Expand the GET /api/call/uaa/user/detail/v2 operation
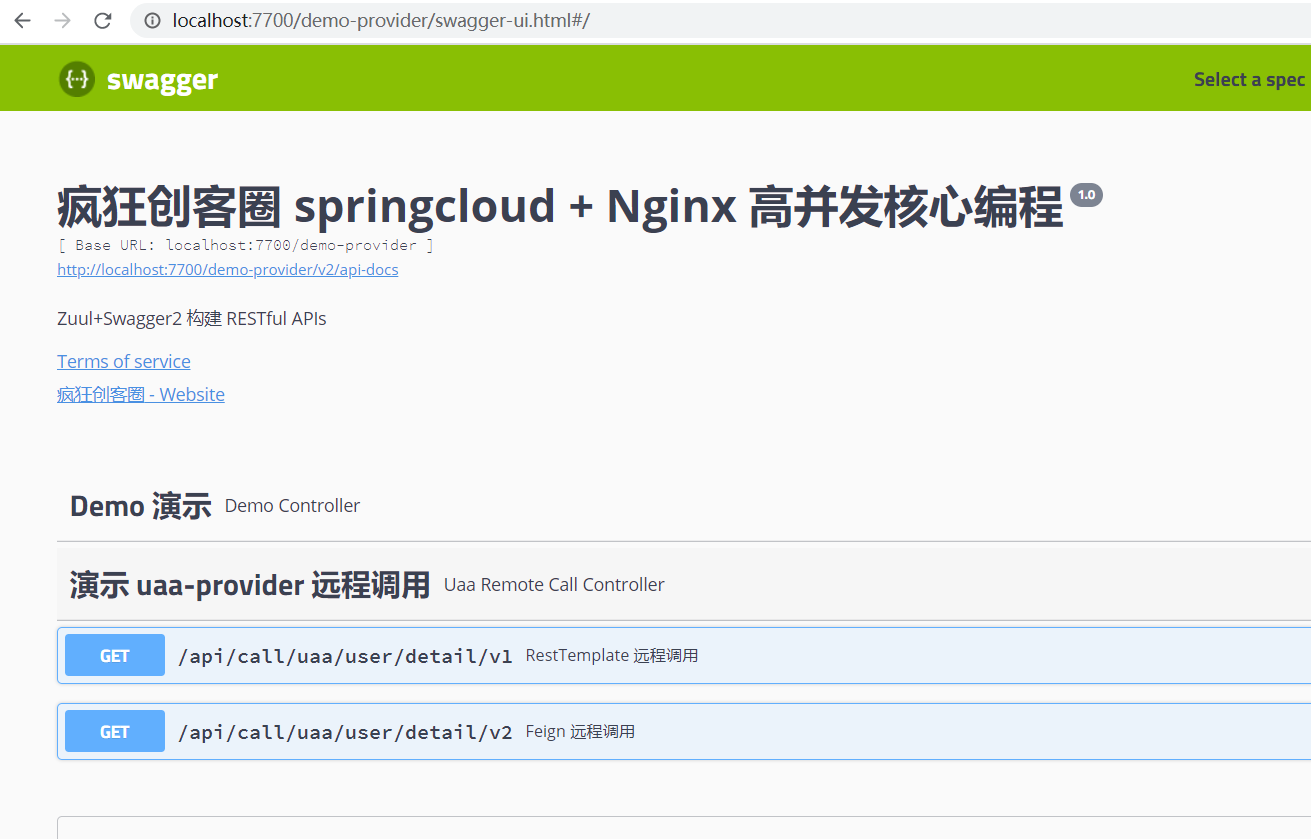The width and height of the screenshot is (1311, 839). click(x=684, y=732)
